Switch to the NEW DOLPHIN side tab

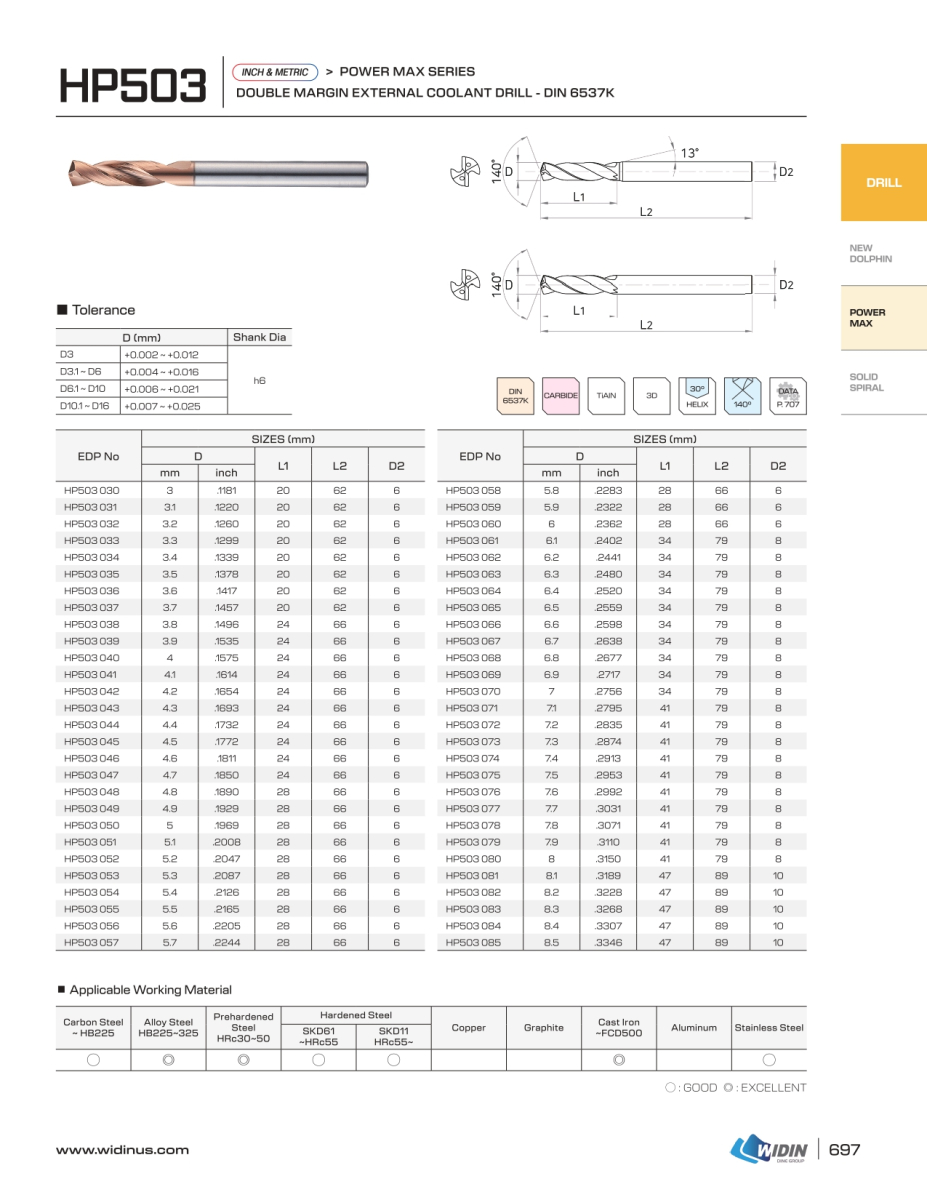[x=870, y=254]
